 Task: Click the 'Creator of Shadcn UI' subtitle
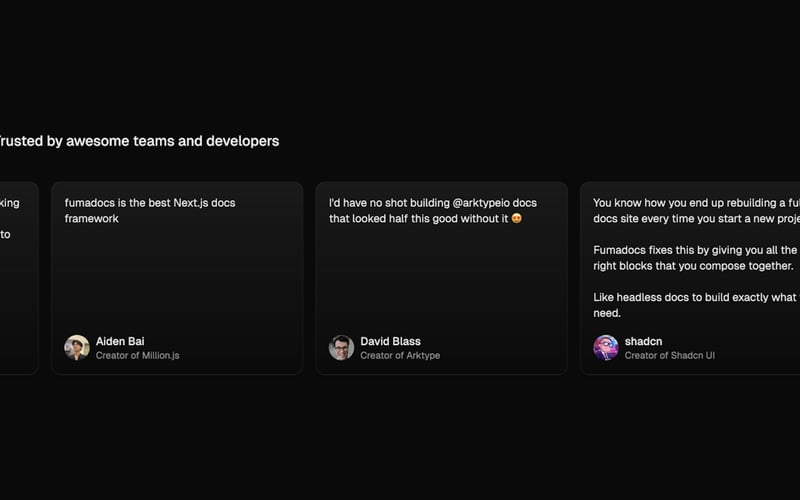[669, 355]
